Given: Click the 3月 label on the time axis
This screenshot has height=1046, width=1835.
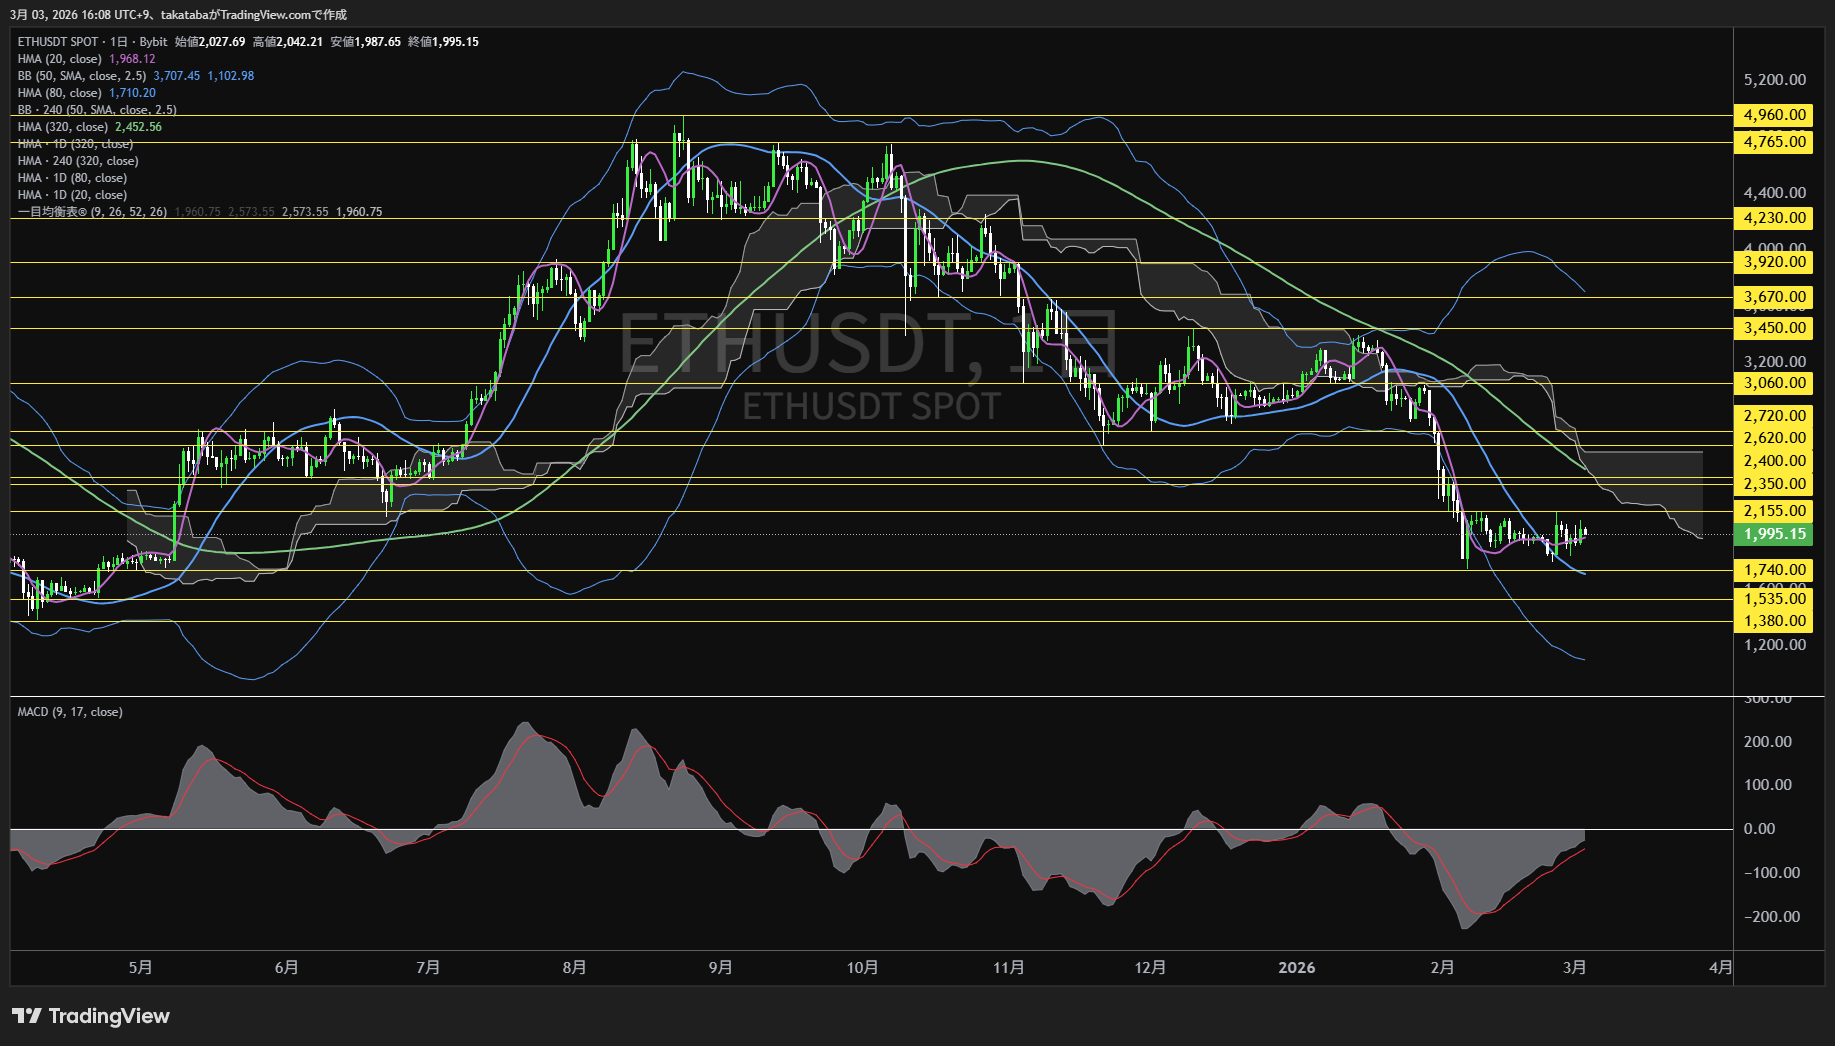Looking at the screenshot, I should [x=1574, y=967].
